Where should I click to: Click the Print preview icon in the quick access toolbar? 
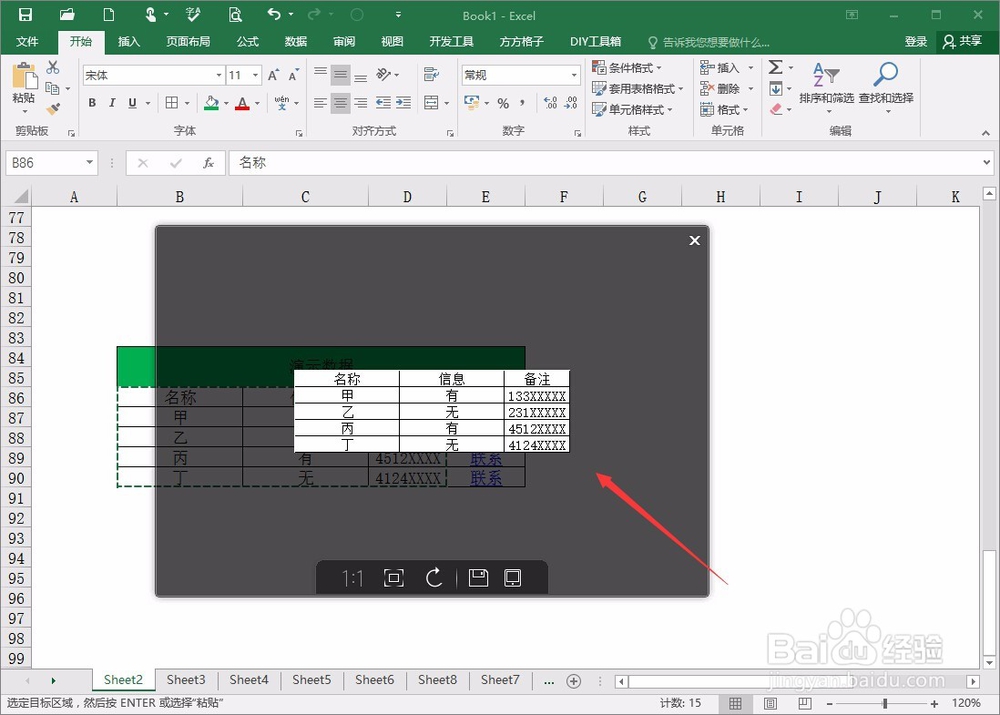(x=235, y=14)
